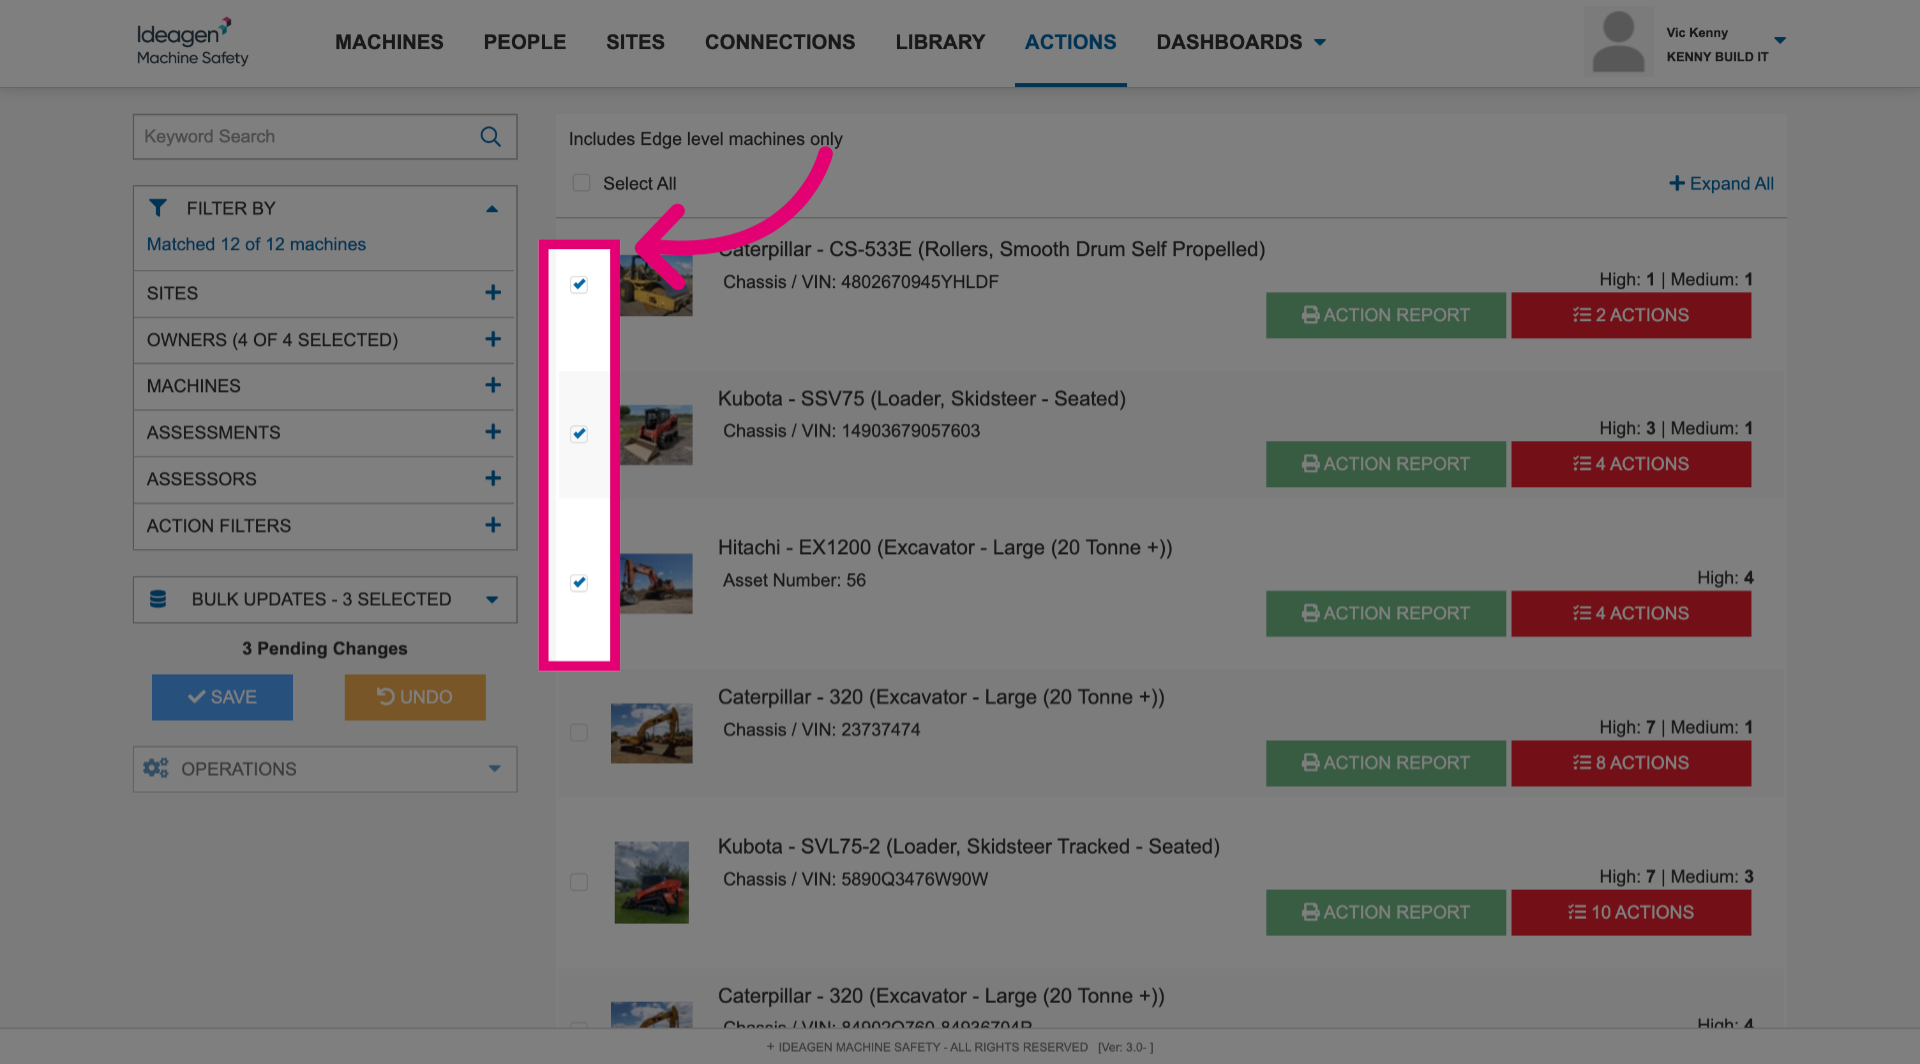Open the Kubota SVL75-2 loader thumbnail

[652, 882]
